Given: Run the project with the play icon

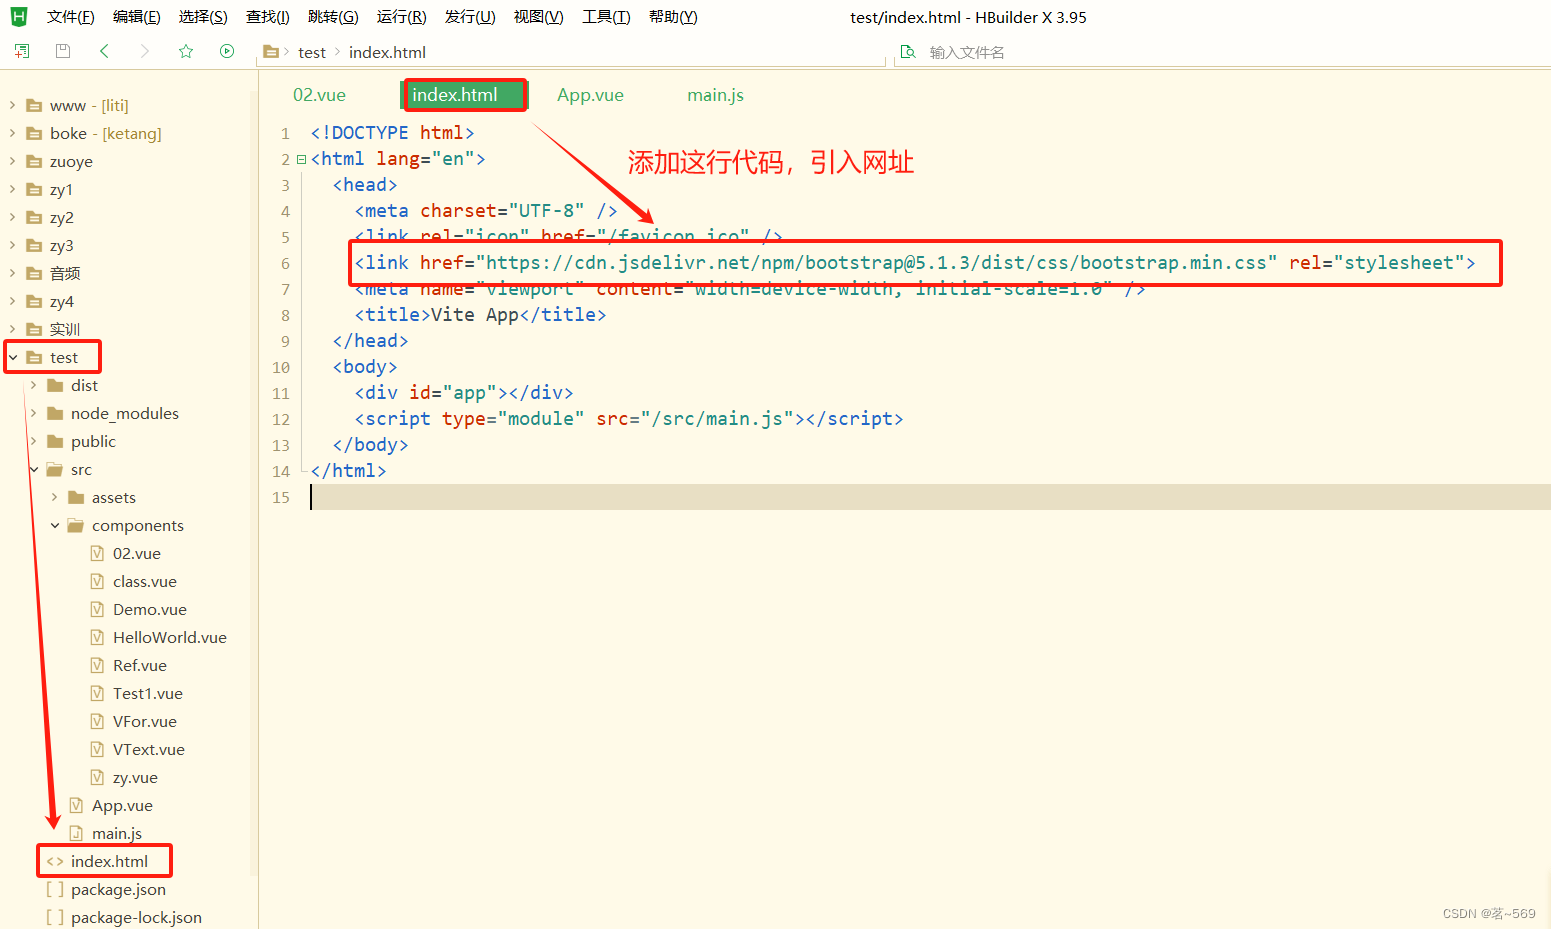Looking at the screenshot, I should 227,51.
